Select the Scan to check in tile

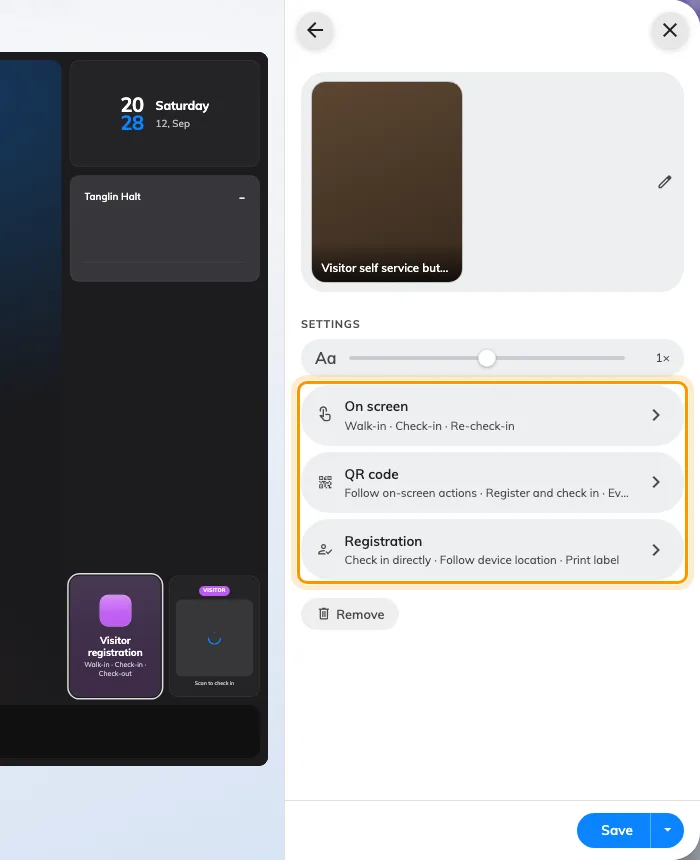[214, 636]
